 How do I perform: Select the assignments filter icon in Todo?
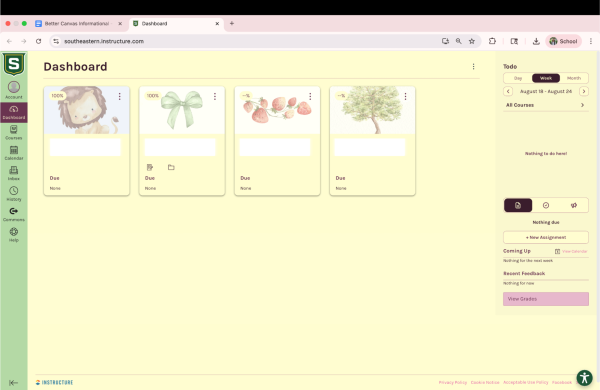pos(518,206)
